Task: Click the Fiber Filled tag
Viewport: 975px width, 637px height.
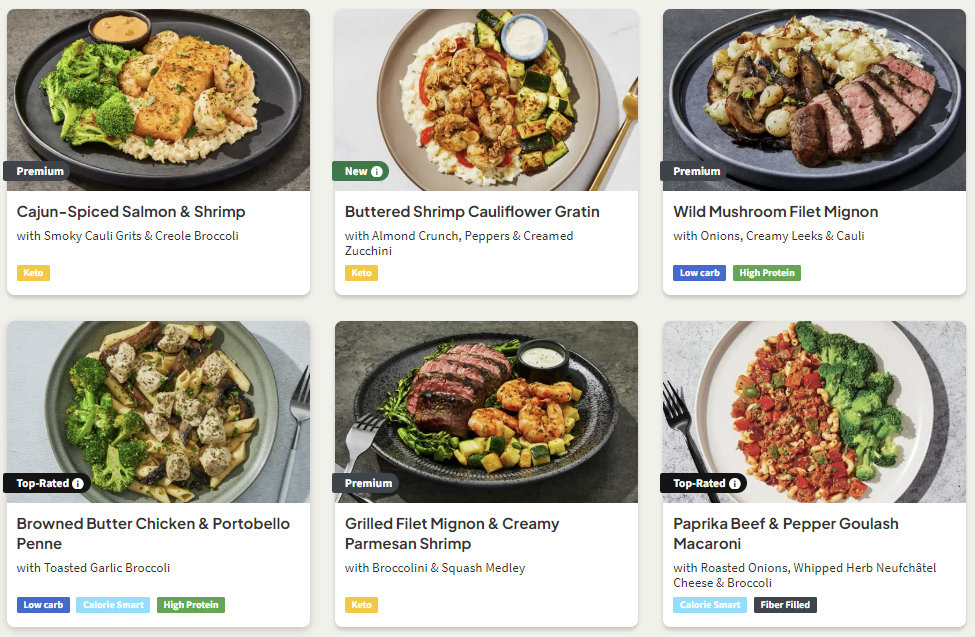Action: click(785, 605)
